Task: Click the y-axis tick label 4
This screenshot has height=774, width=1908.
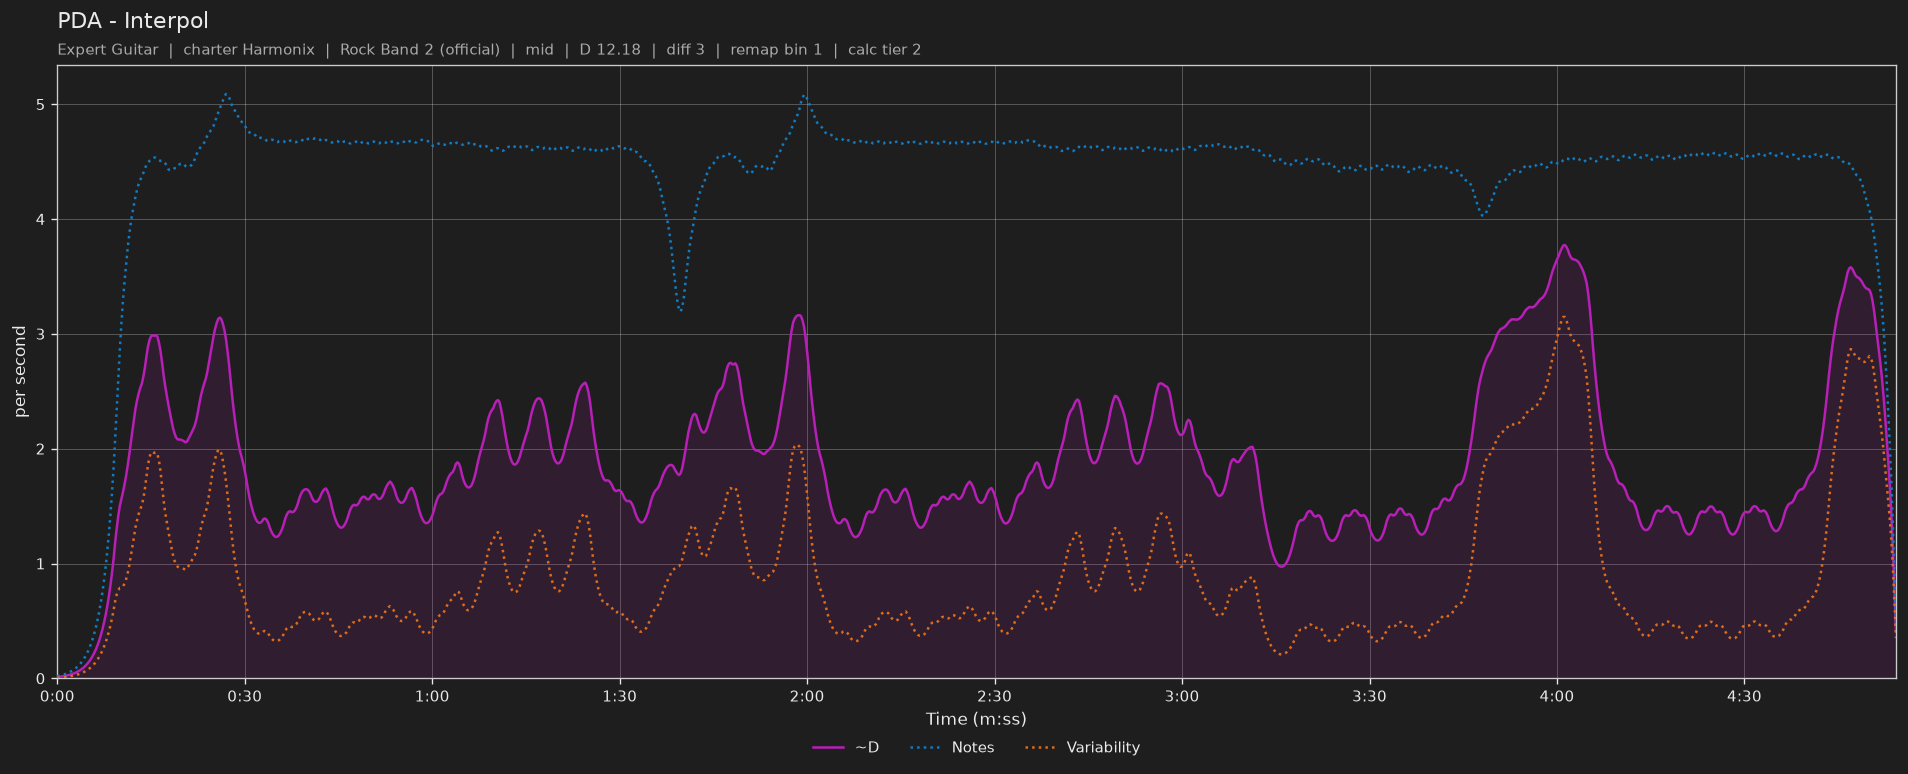Action: click(x=42, y=220)
